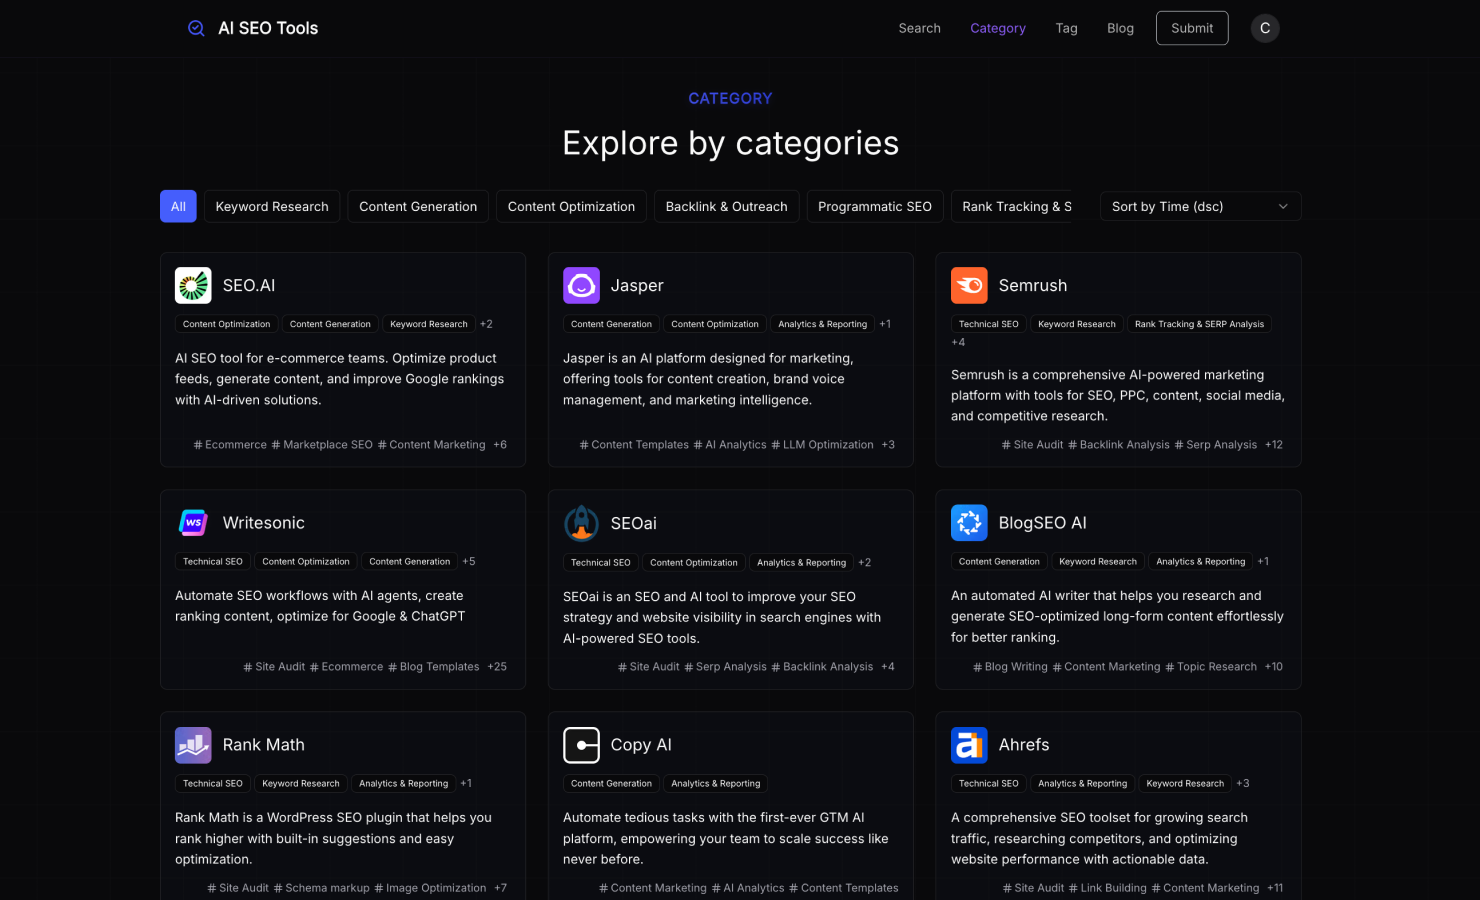1480x900 pixels.
Task: Open the Tag nav link
Action: click(1066, 28)
